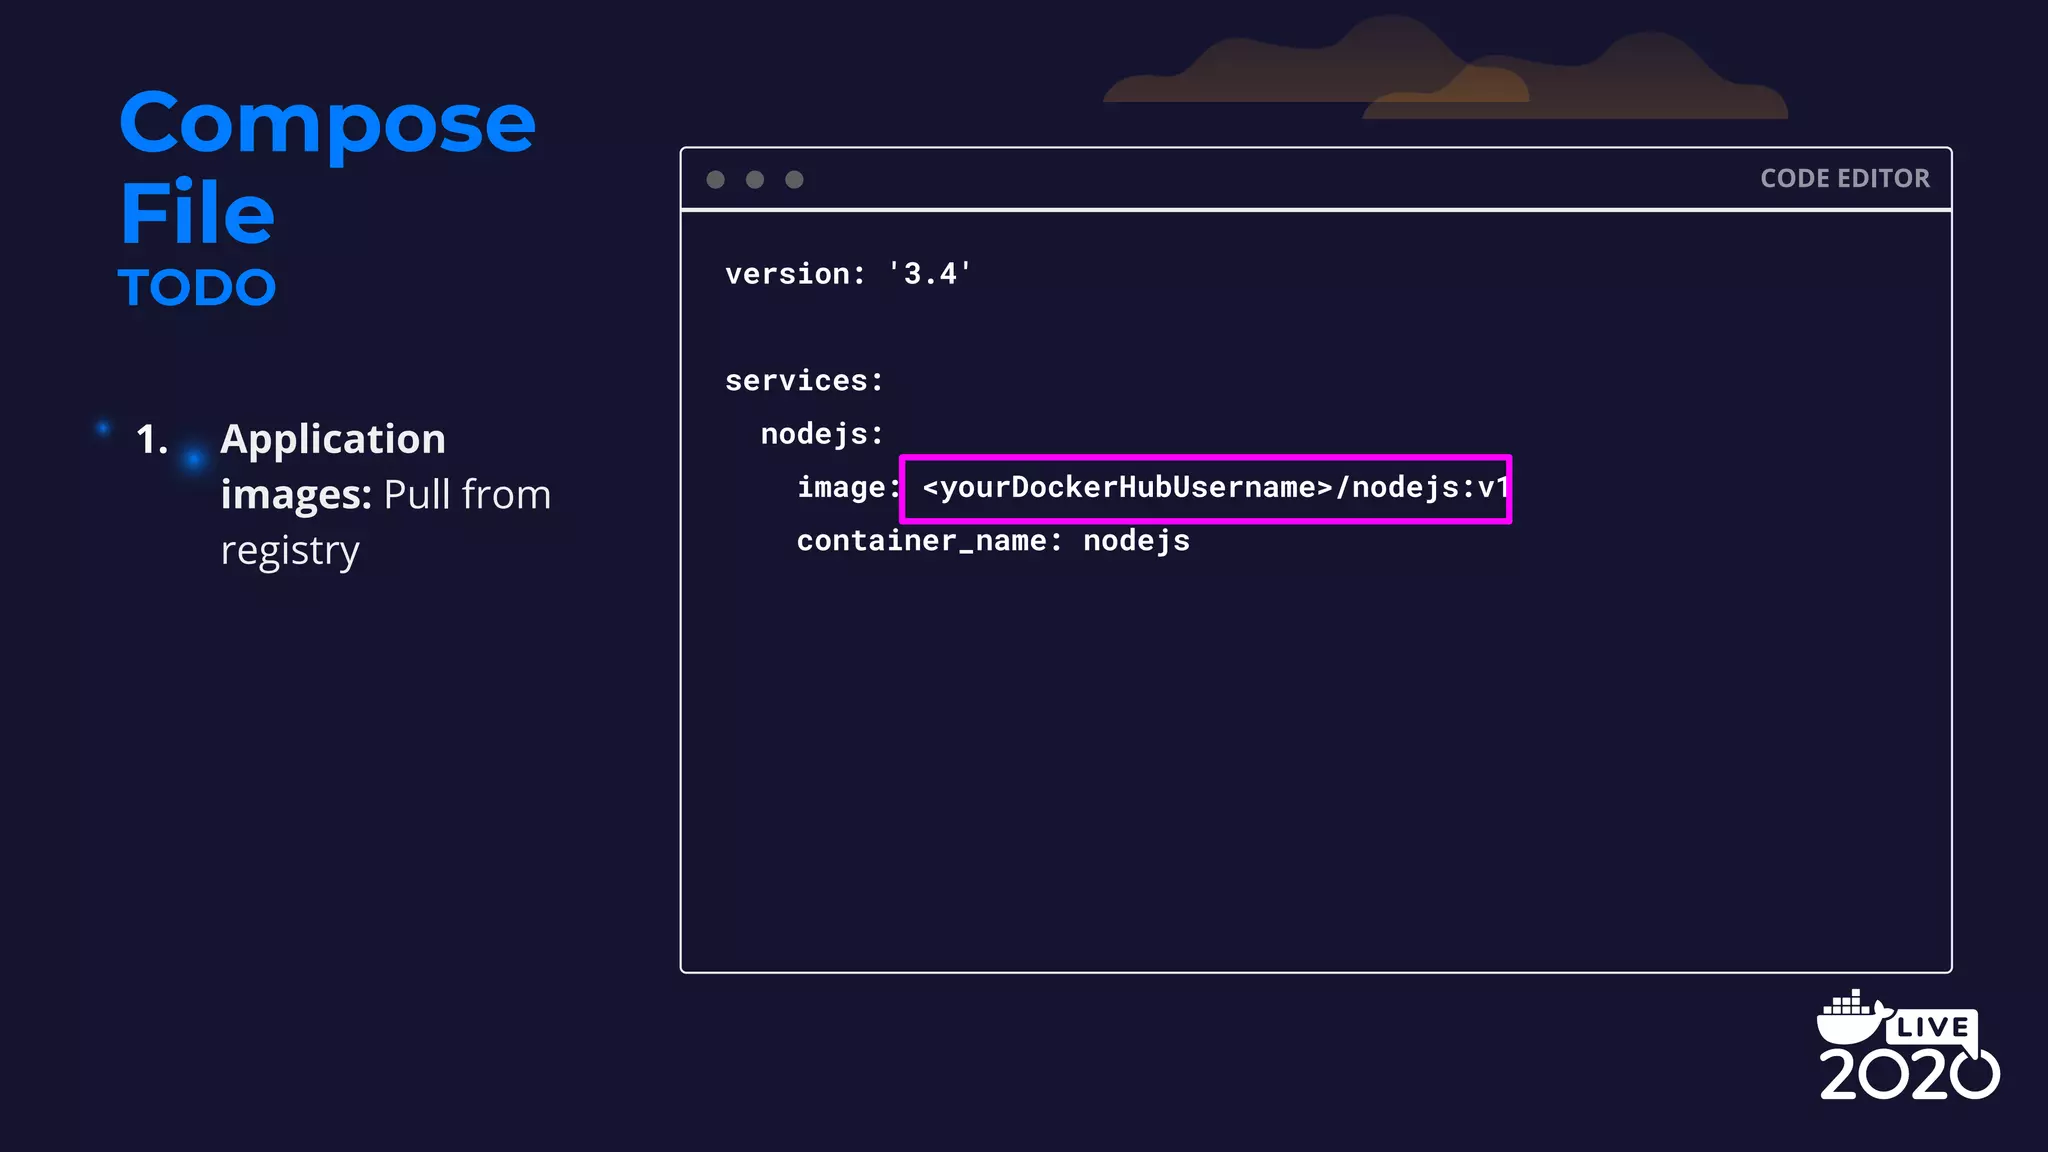This screenshot has width=2048, height=1152.
Task: Click the blue glowing dot beside list
Action: (x=194, y=459)
